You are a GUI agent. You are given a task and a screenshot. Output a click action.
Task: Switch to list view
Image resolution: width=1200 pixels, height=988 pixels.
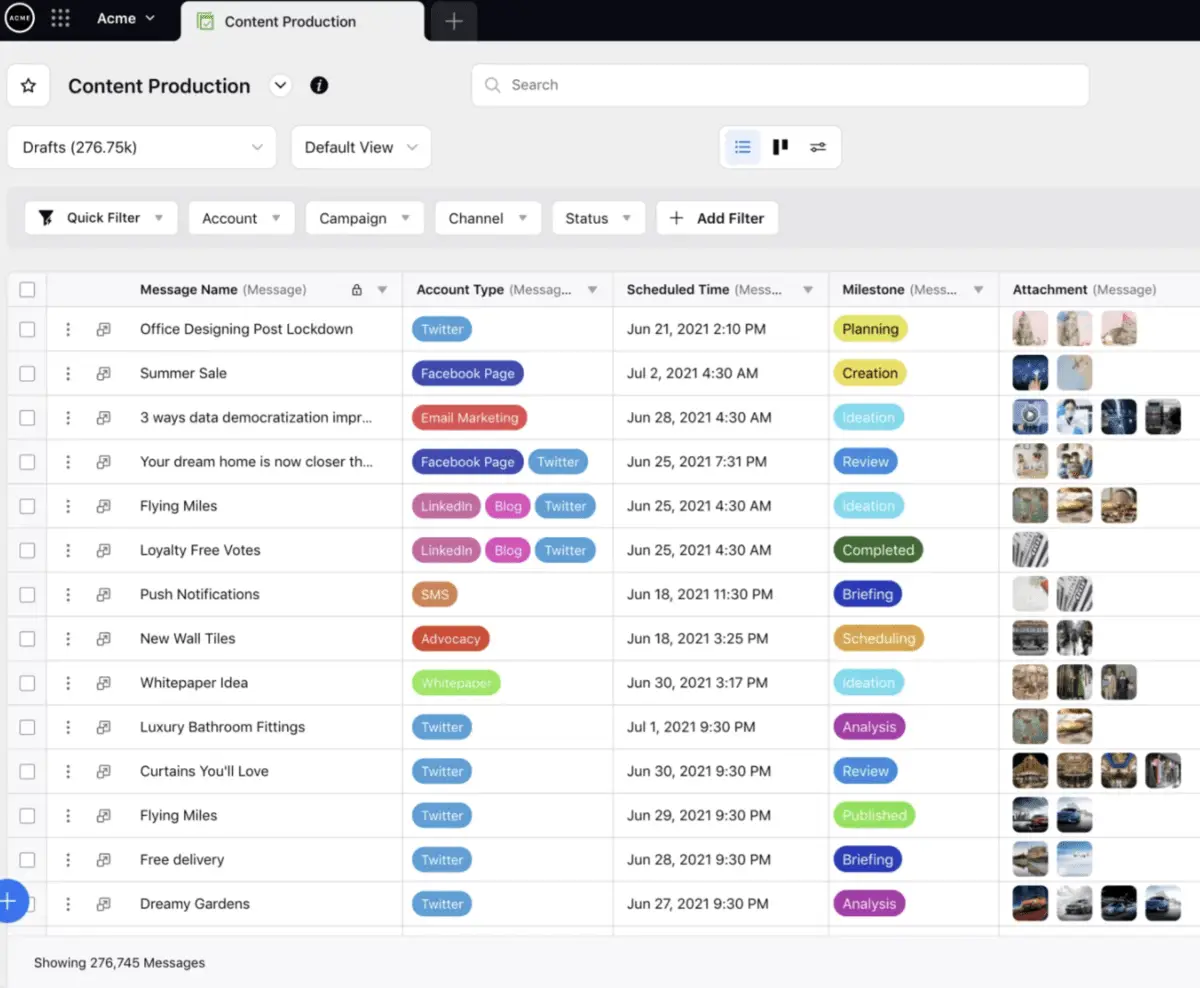tap(742, 146)
